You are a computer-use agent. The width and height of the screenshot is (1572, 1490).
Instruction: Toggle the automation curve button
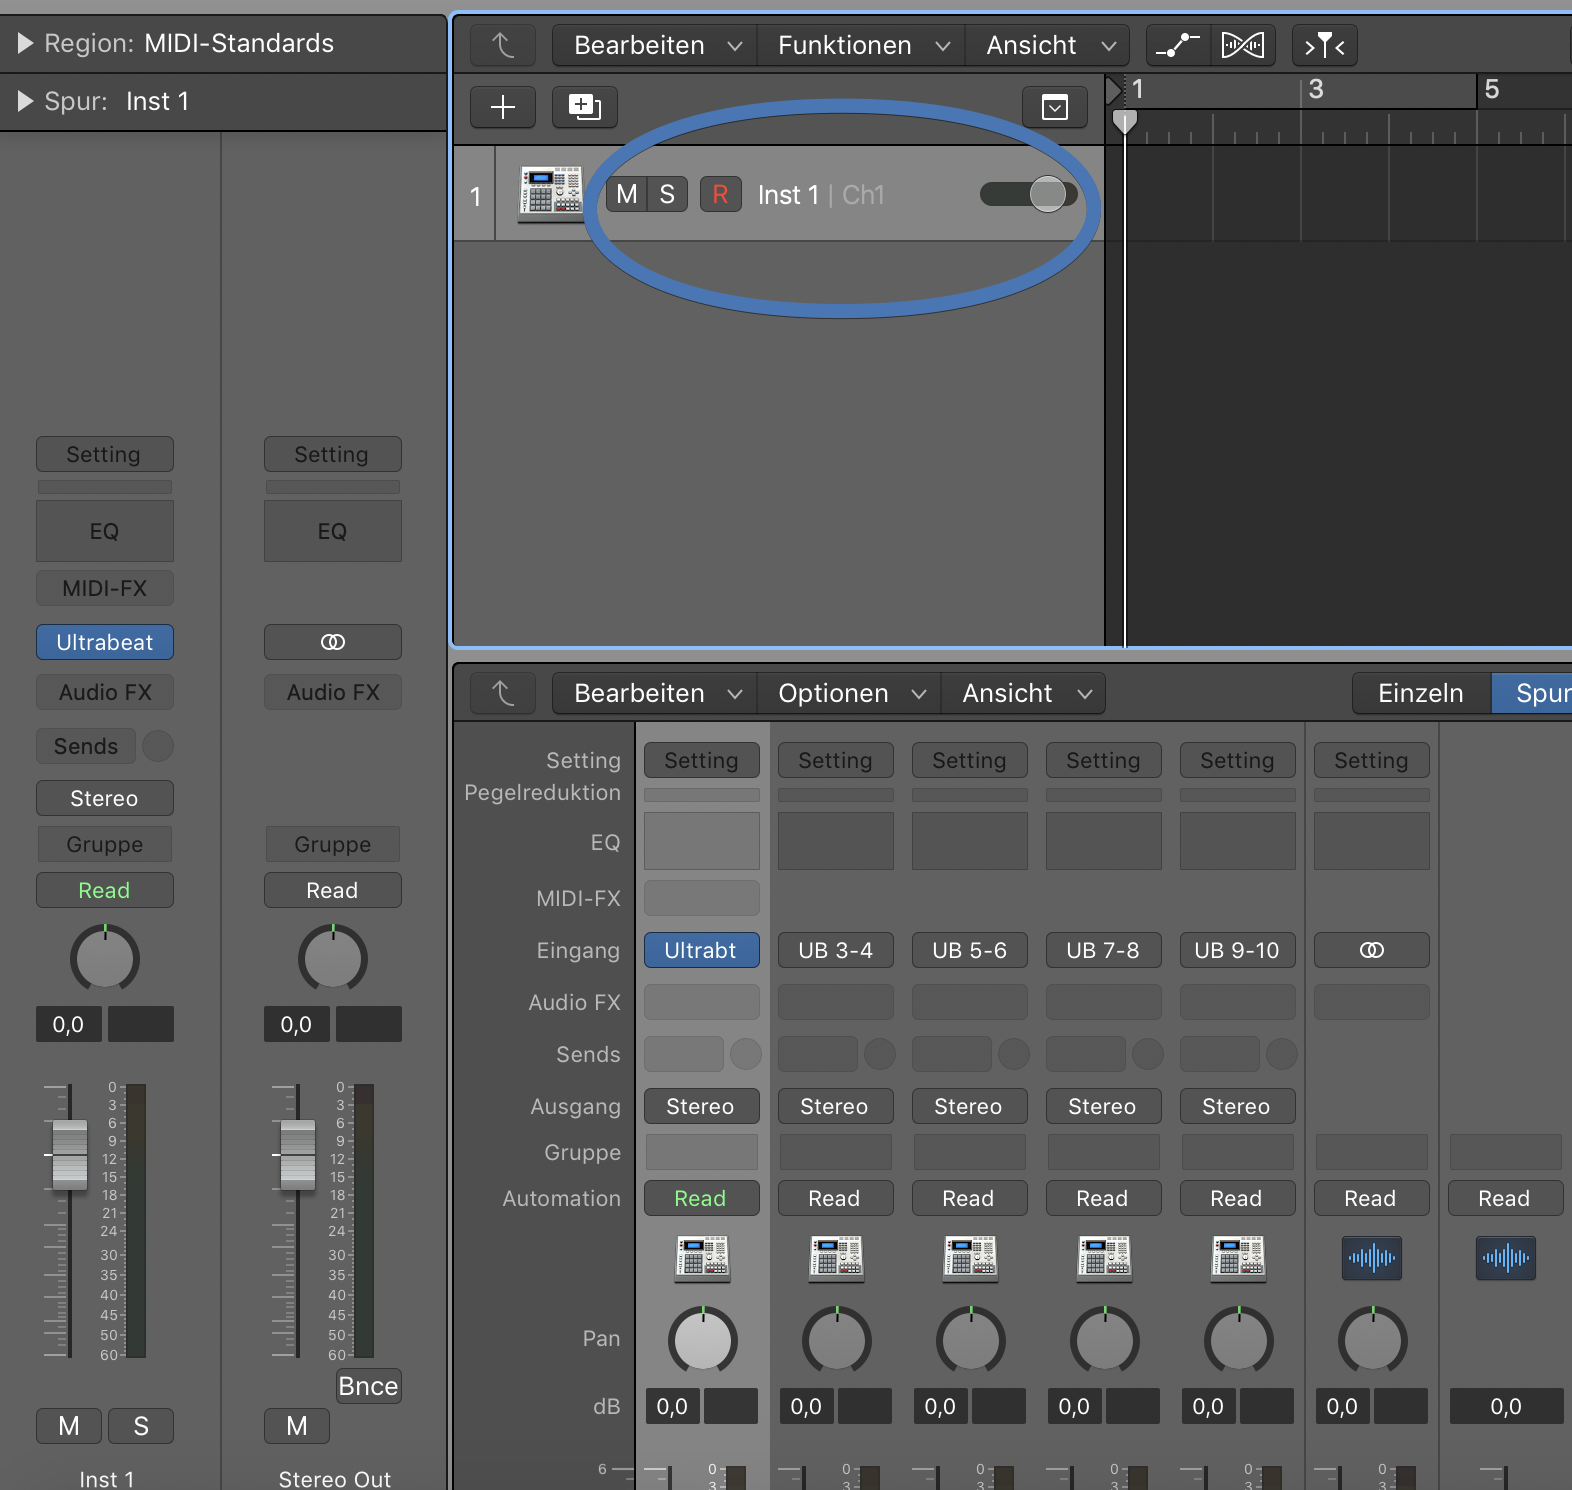[x=1178, y=45]
